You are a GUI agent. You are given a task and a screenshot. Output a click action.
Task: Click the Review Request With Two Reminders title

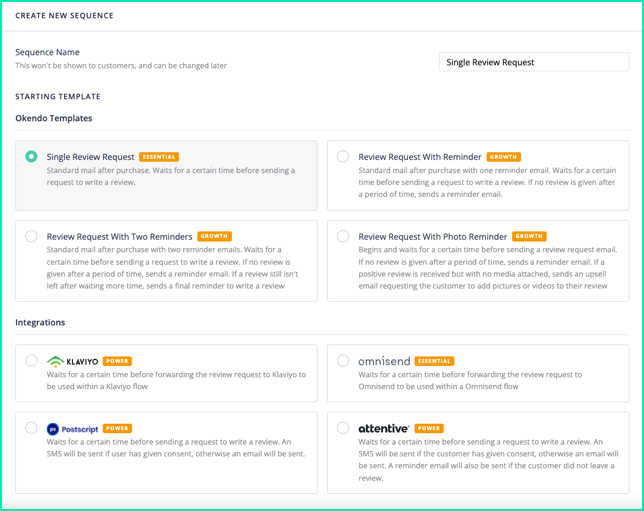[119, 237]
